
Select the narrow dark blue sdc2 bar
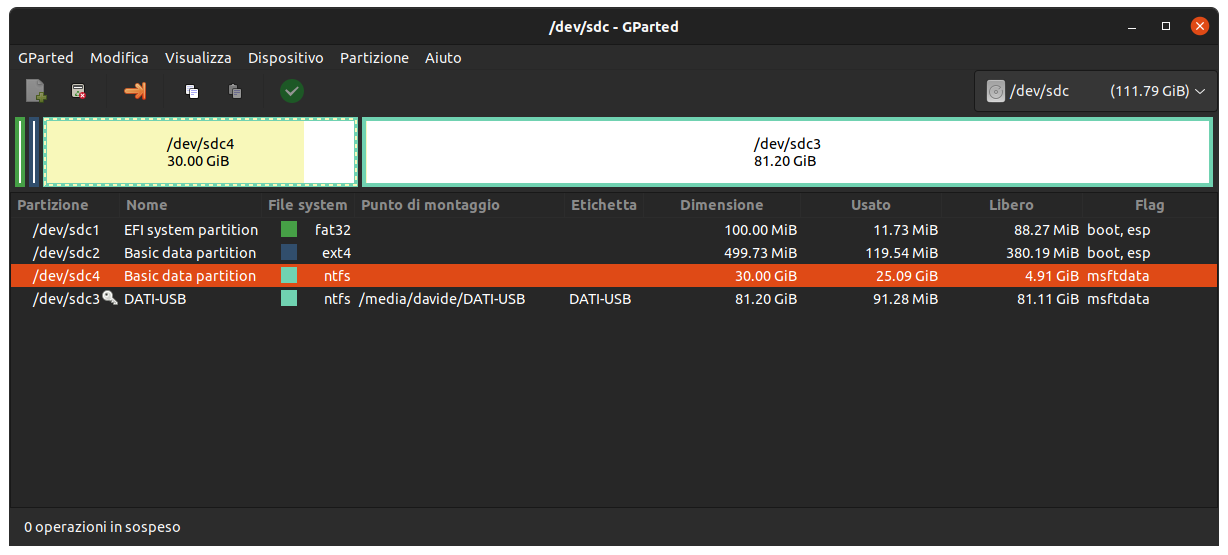point(34,152)
